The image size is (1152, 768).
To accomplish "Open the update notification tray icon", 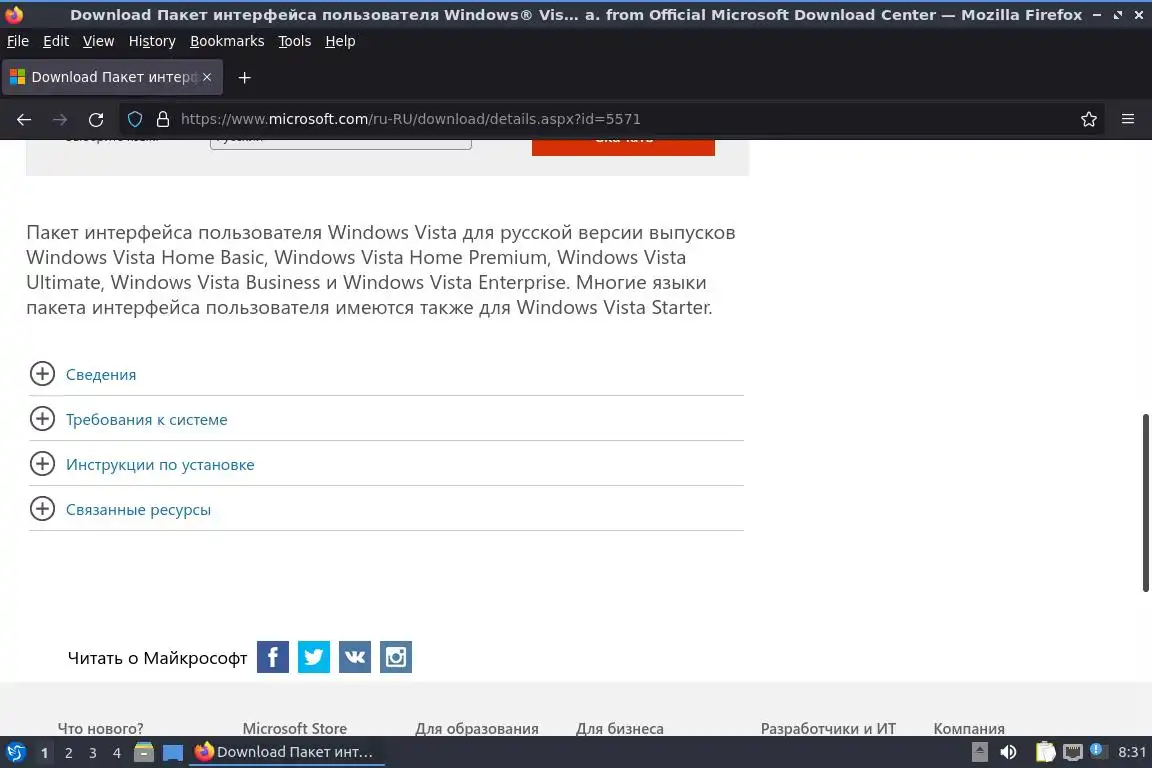I will (1096, 750).
